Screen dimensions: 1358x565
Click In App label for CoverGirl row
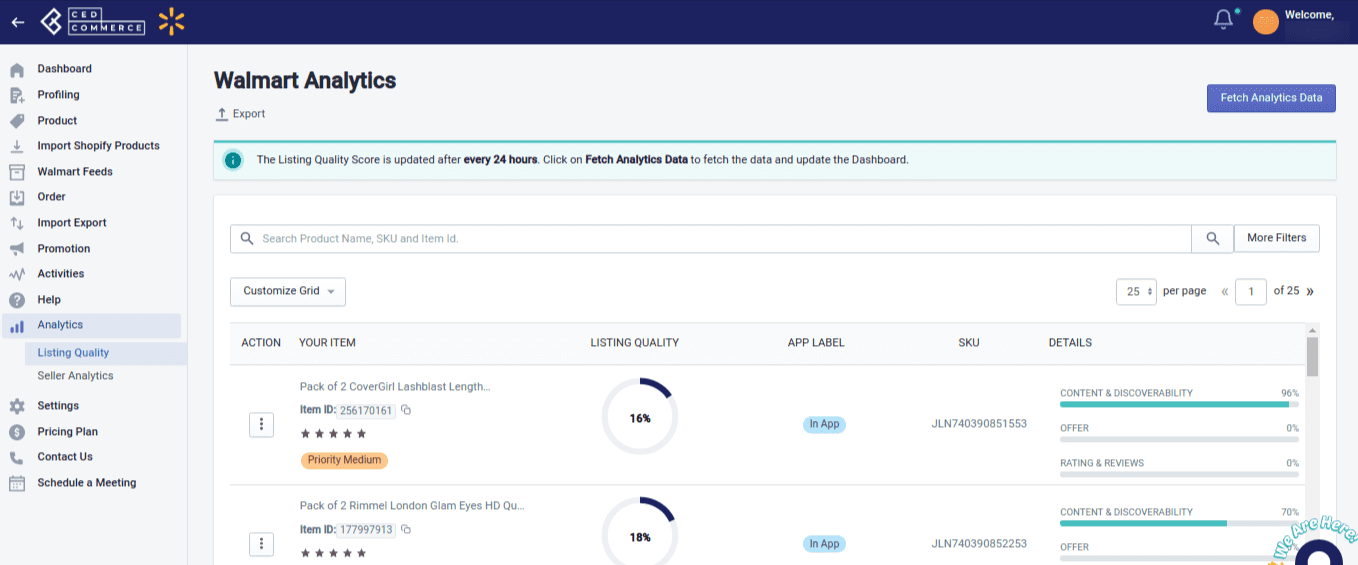(x=824, y=424)
